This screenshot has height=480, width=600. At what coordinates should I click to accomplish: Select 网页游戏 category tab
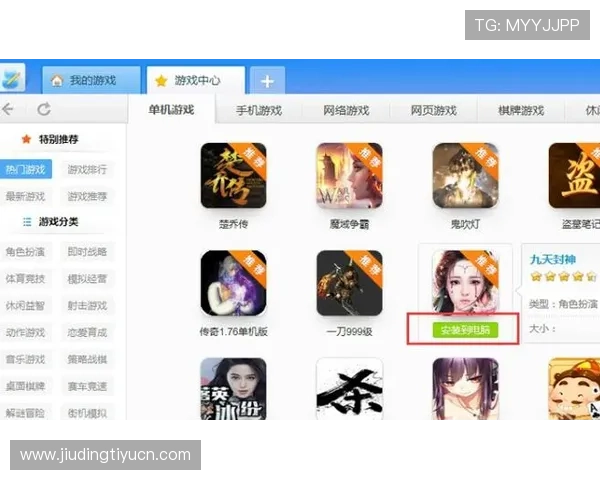[434, 111]
